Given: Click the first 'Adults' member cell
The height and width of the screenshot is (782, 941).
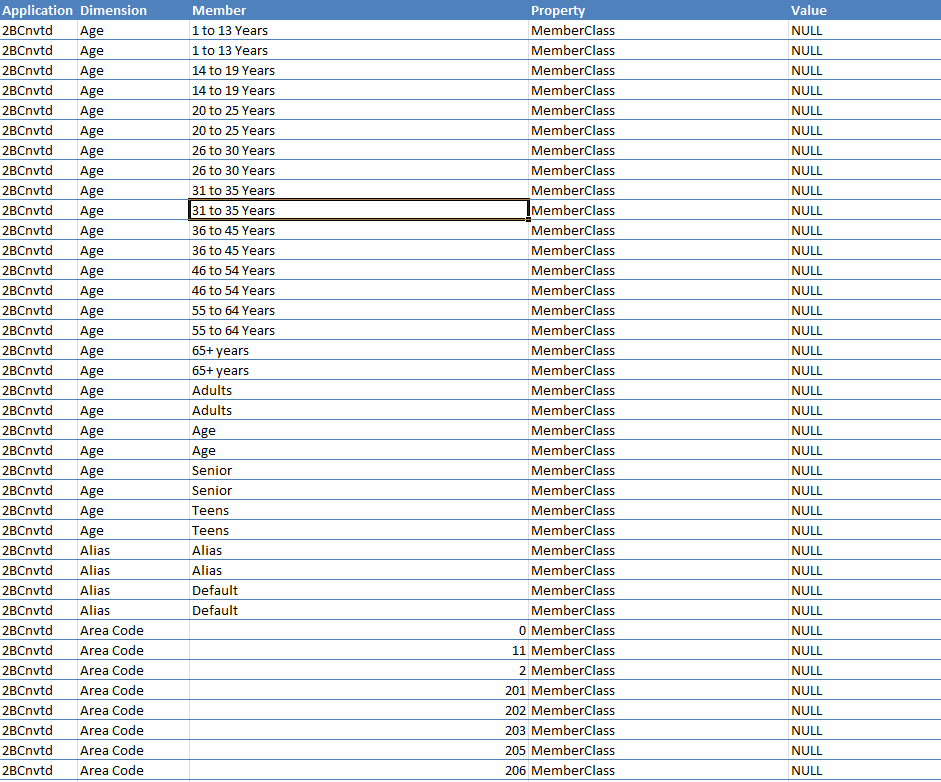Looking at the screenshot, I should [359, 391].
